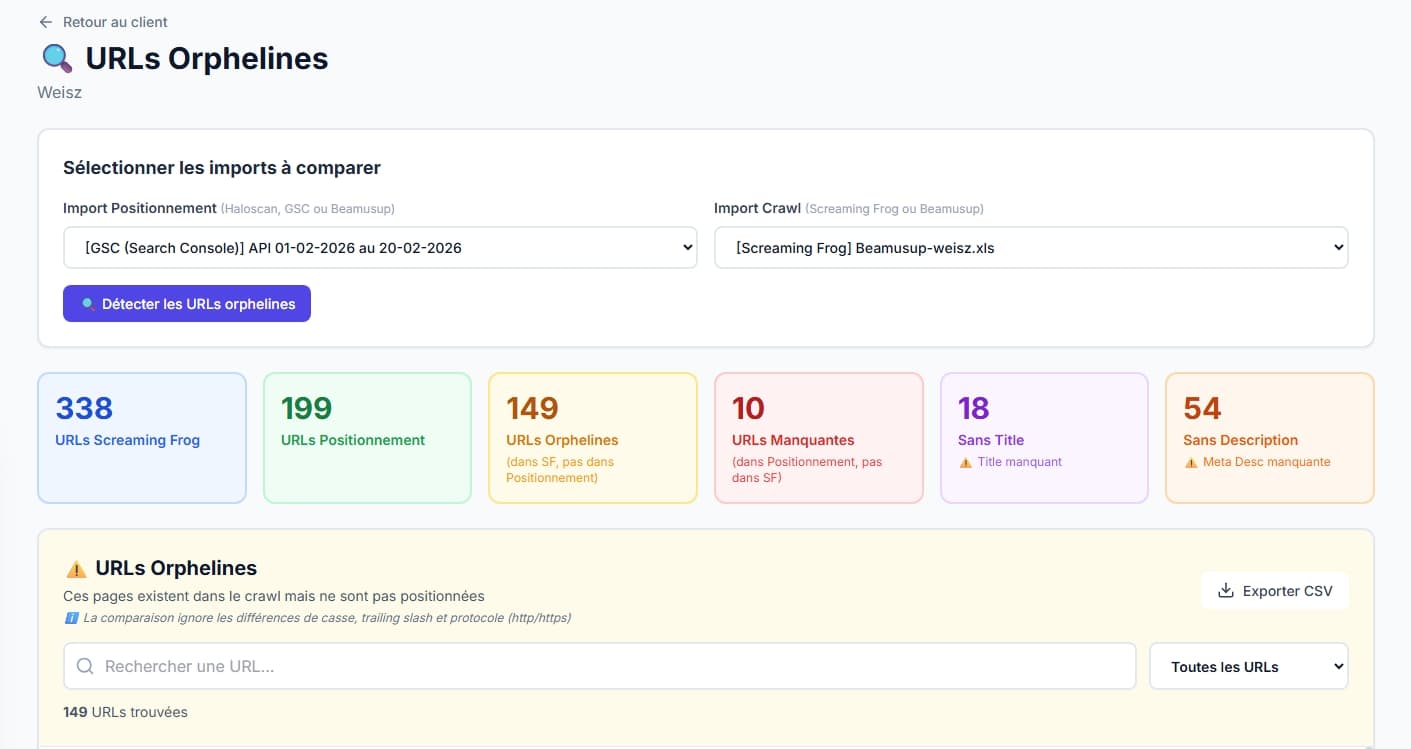Viewport: 1411px width, 749px height.
Task: Open the Import Positionnement dropdown
Action: (x=380, y=248)
